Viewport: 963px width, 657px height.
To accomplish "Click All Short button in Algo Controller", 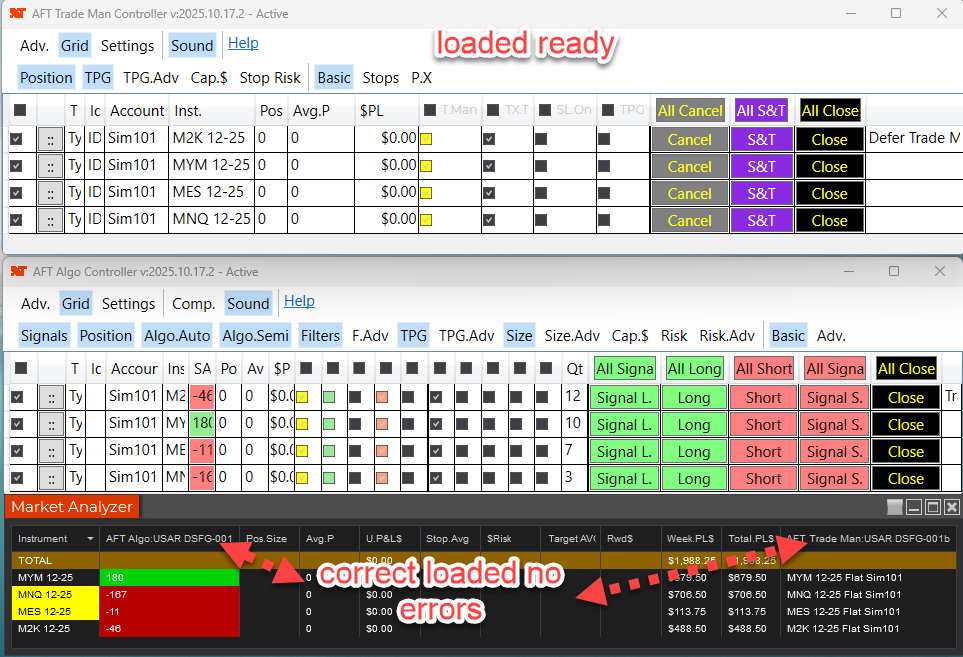I will click(x=764, y=368).
